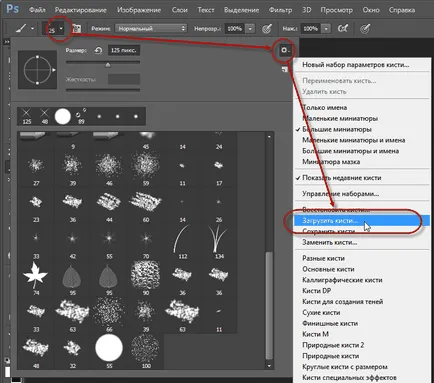The width and height of the screenshot is (434, 383).
Task: Click the Непрозр. 100% opacity field
Action: 235,29
